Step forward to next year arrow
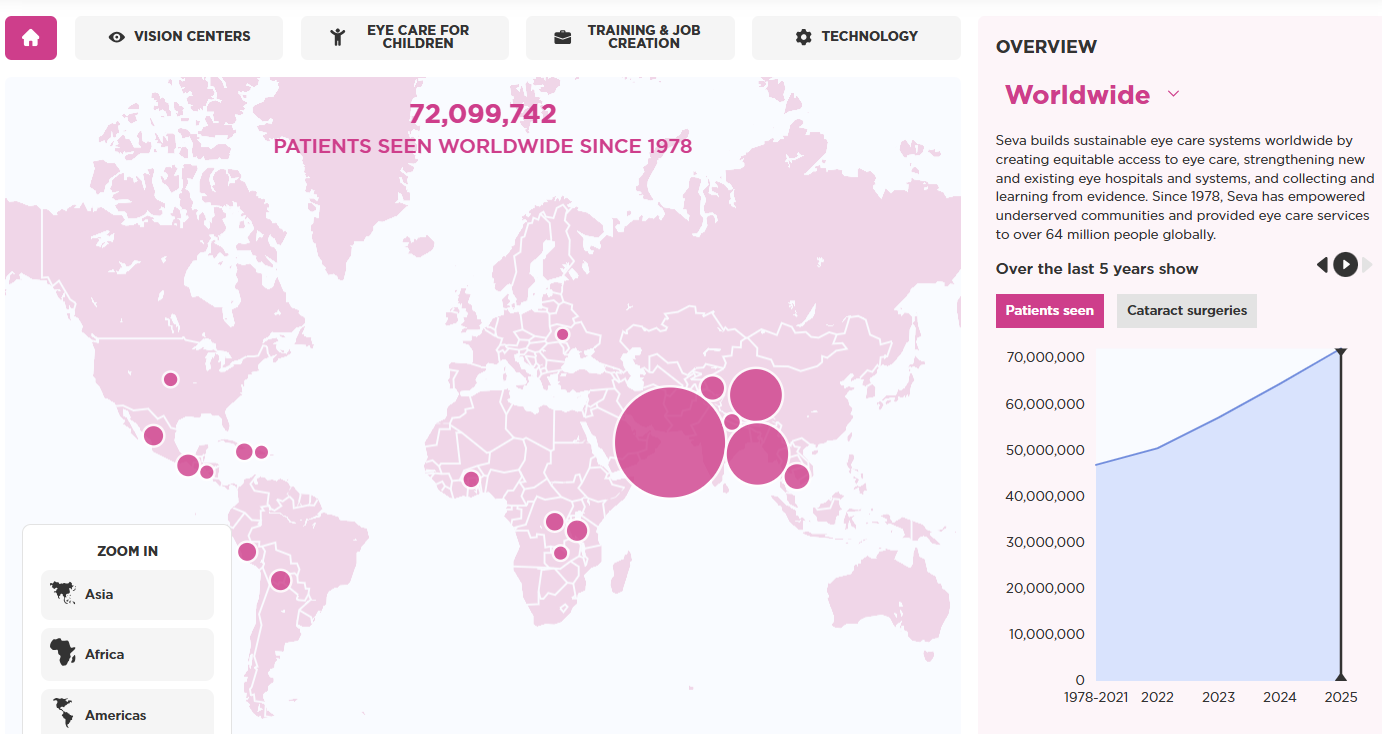Viewport: 1382px width, 734px height. coord(1368,265)
